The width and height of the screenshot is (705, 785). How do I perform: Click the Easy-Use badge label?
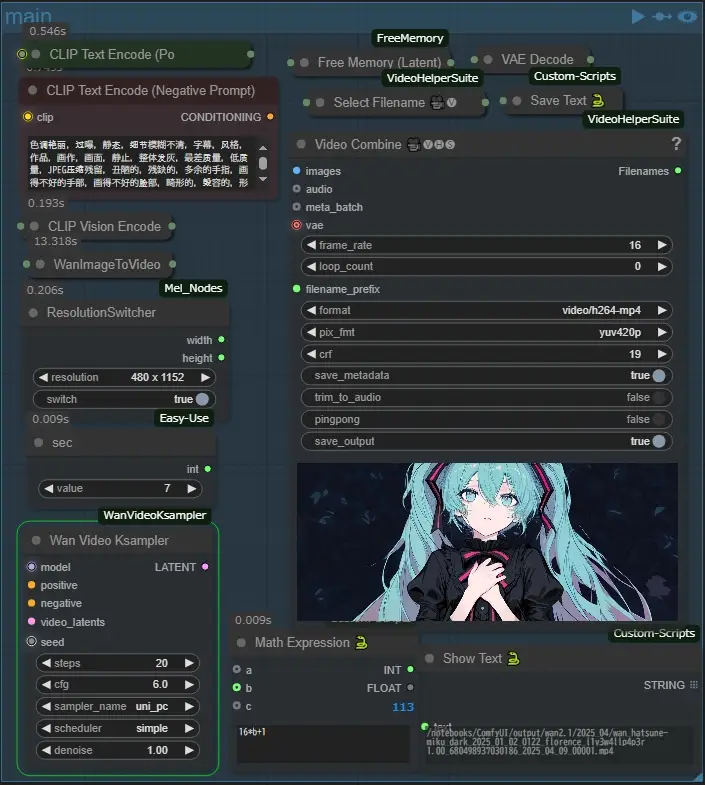pos(184,419)
